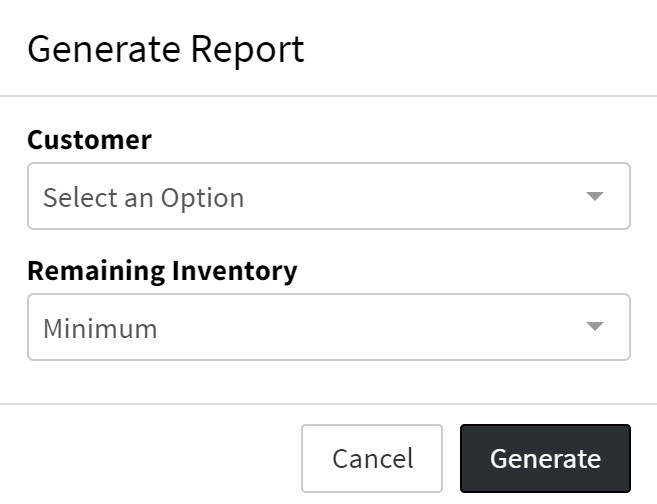The width and height of the screenshot is (657, 504).
Task: Confirm report creation with Generate
Action: 545,458
